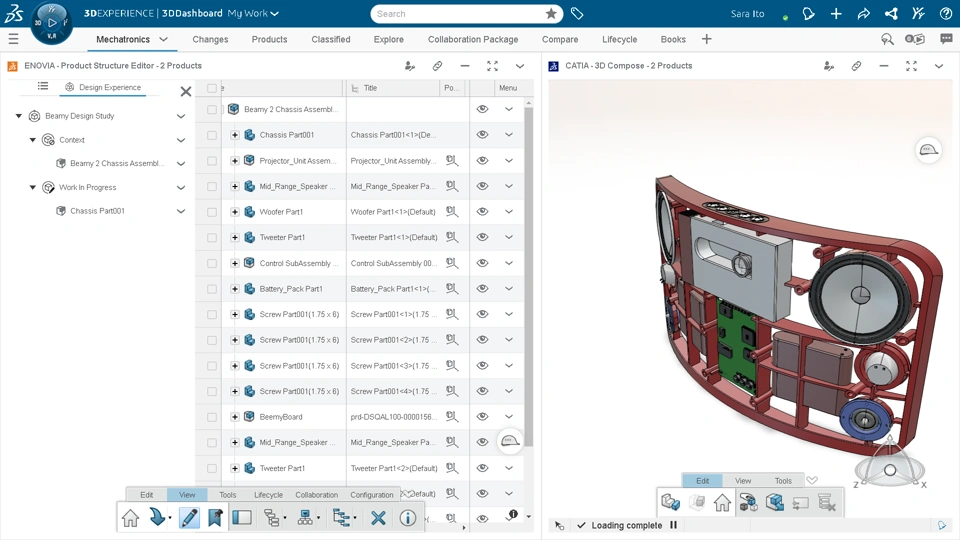Viewport: 960px width, 540px height.
Task: Collapse the Beamy Design Study tree node
Action: 19,116
